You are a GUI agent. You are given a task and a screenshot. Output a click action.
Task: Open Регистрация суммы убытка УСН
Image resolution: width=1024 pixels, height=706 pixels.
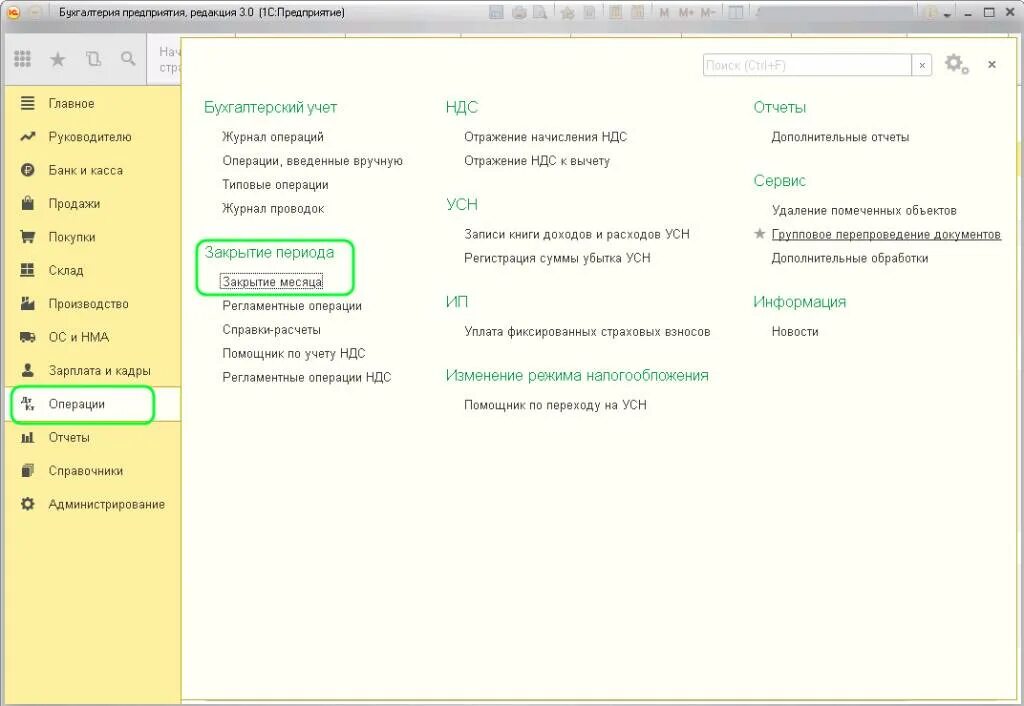click(x=557, y=257)
